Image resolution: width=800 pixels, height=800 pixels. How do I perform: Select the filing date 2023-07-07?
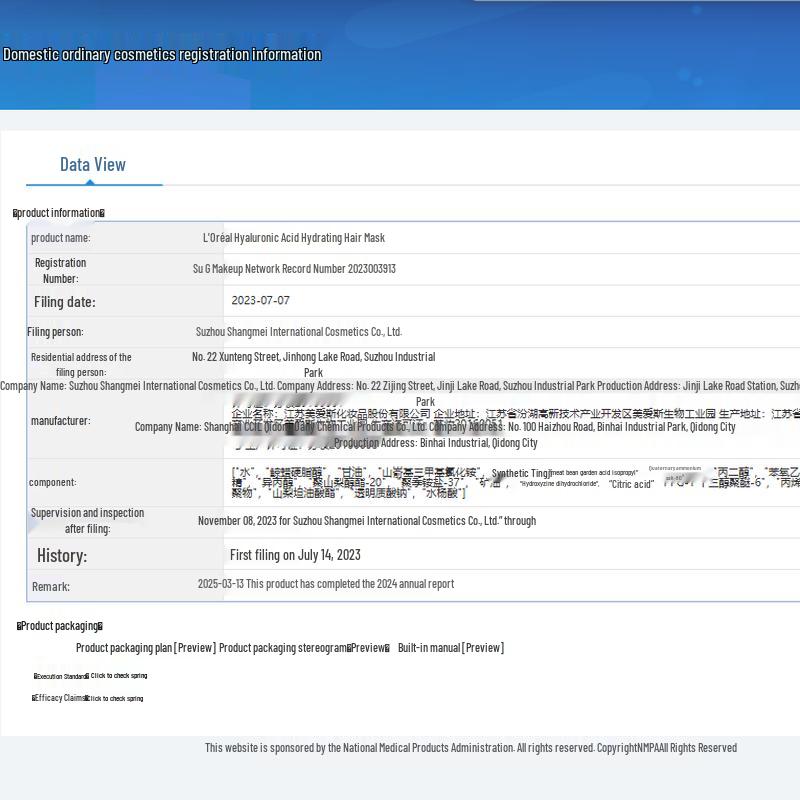260,301
